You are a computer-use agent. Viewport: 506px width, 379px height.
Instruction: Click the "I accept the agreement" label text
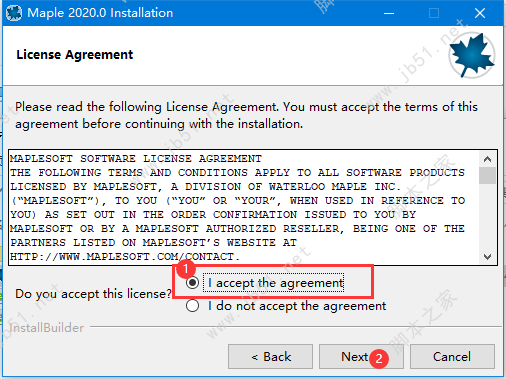coord(275,283)
